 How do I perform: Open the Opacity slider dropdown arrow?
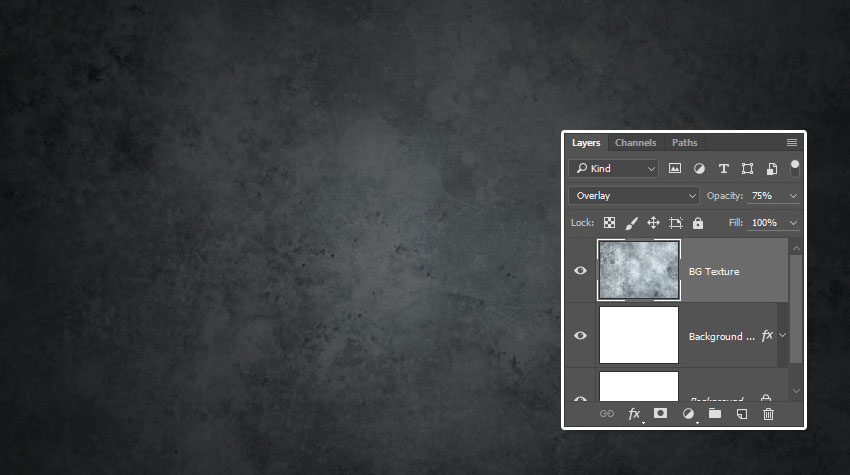tap(794, 196)
